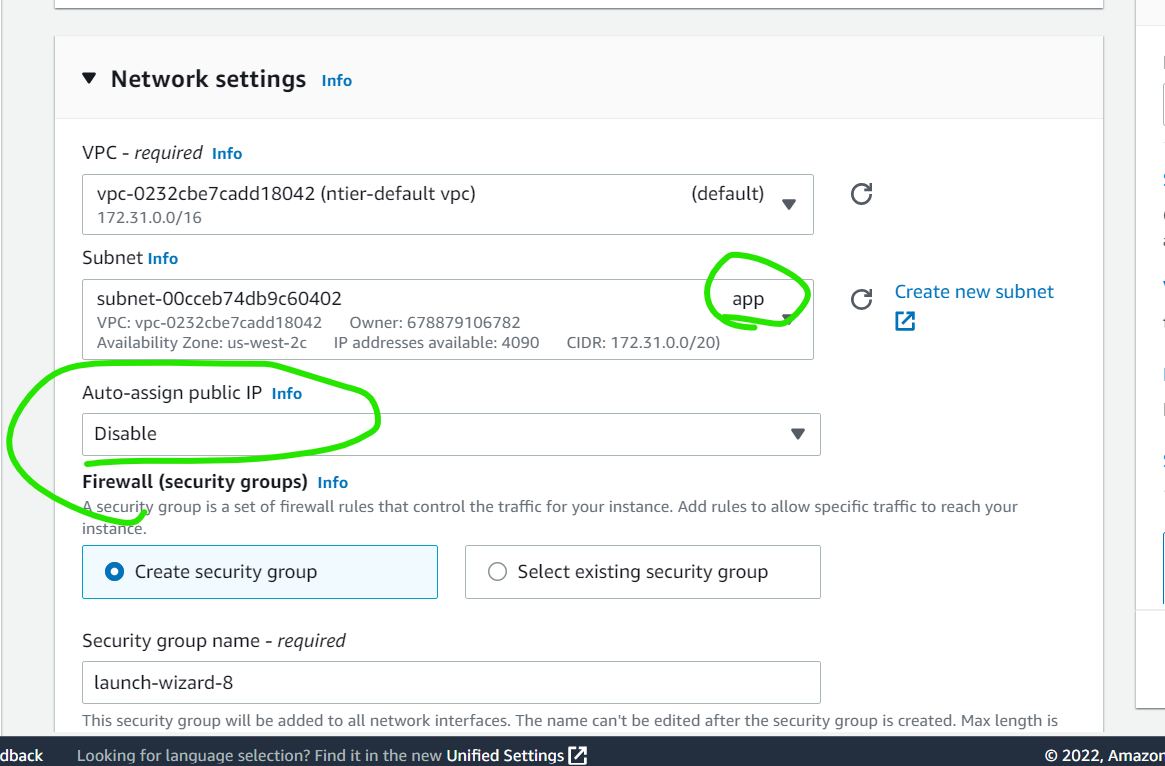Click into the Security group name field
The image size is (1165, 766).
point(451,682)
